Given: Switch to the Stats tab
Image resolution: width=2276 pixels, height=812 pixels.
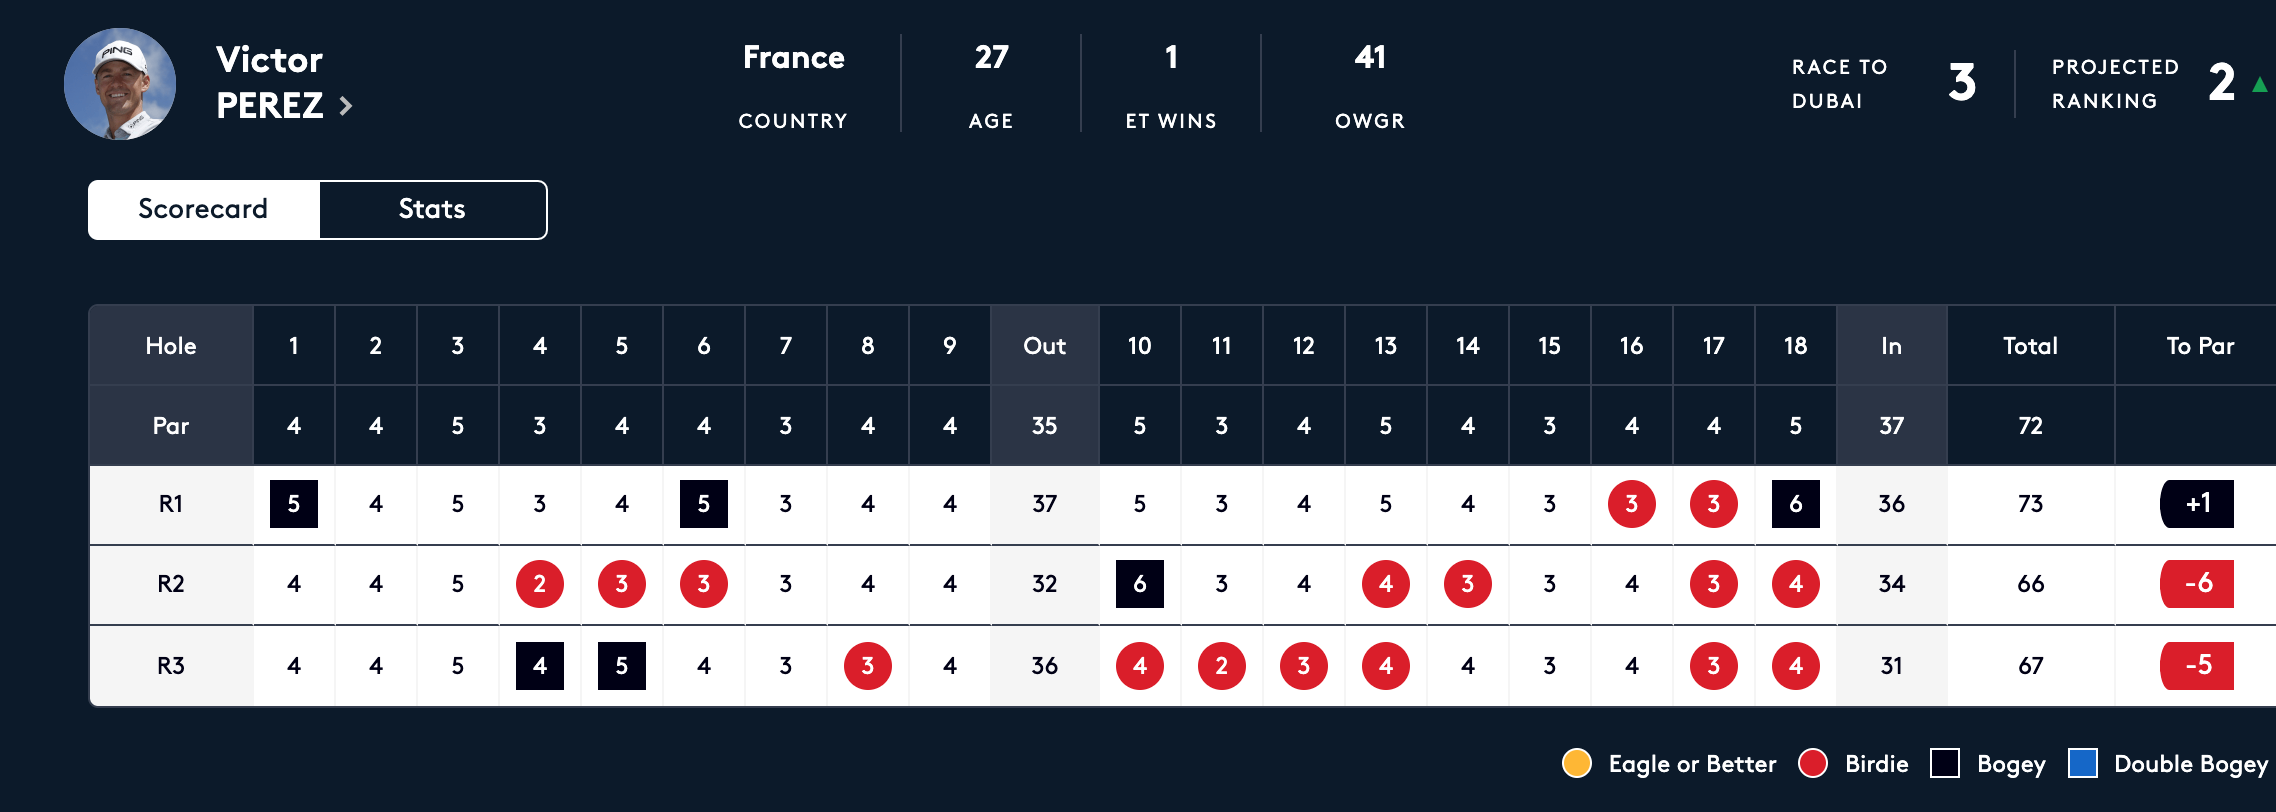Looking at the screenshot, I should pyautogui.click(x=432, y=209).
